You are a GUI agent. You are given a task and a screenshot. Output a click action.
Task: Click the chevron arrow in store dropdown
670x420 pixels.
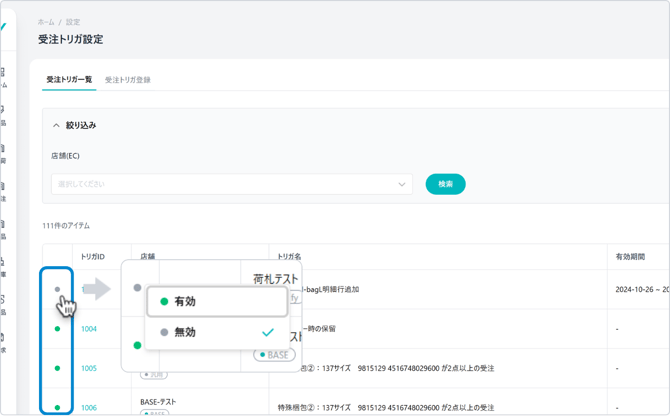click(x=402, y=184)
